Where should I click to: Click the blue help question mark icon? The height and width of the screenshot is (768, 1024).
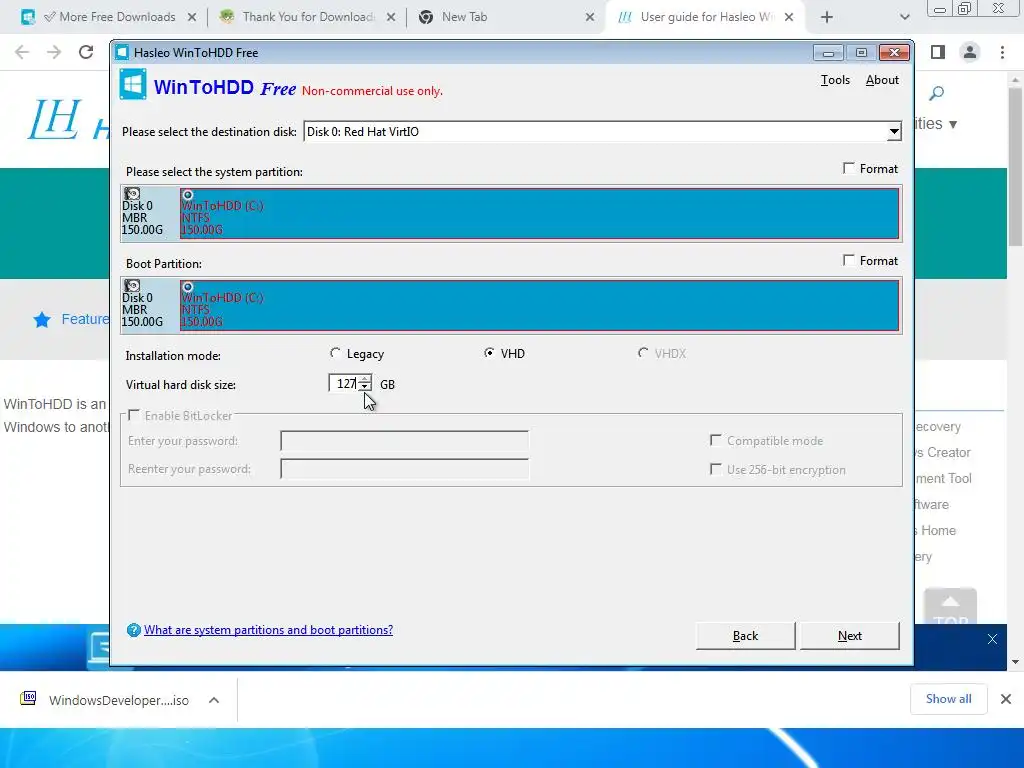(x=134, y=630)
